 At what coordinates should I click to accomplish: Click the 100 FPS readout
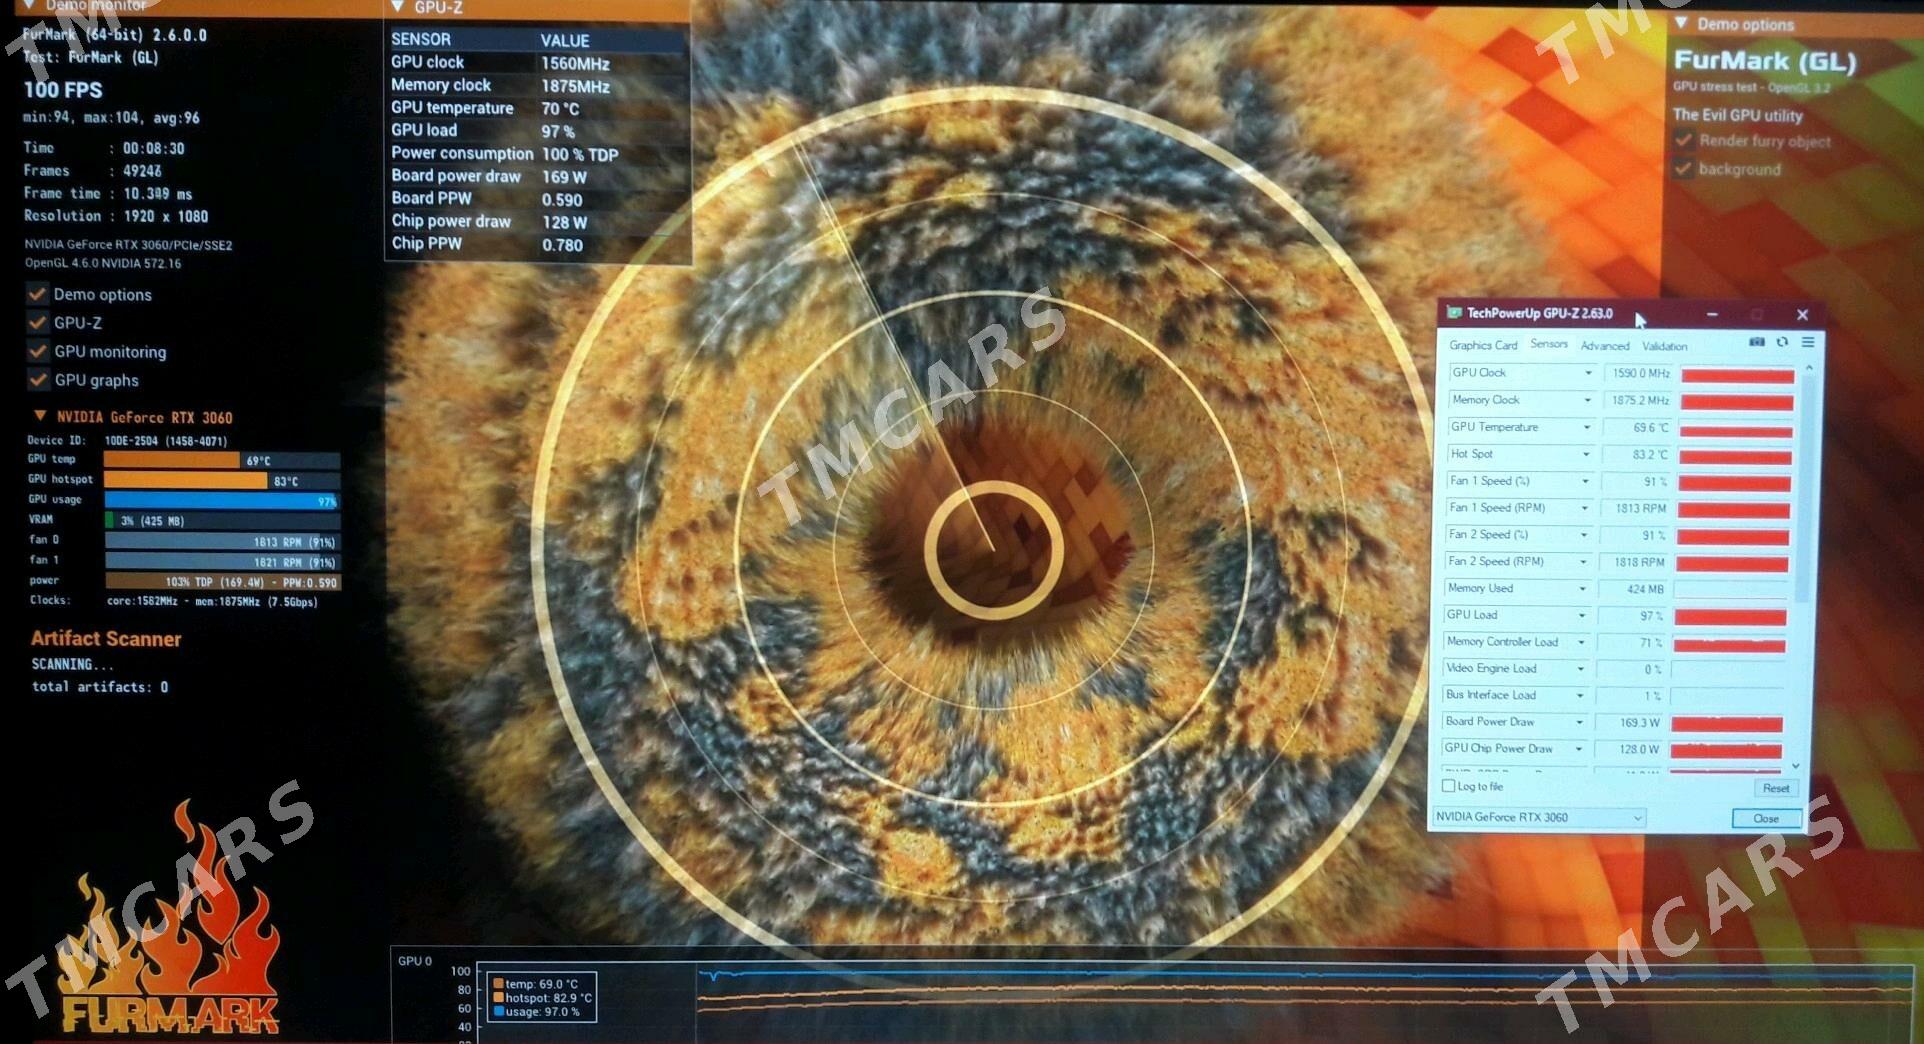tap(63, 89)
